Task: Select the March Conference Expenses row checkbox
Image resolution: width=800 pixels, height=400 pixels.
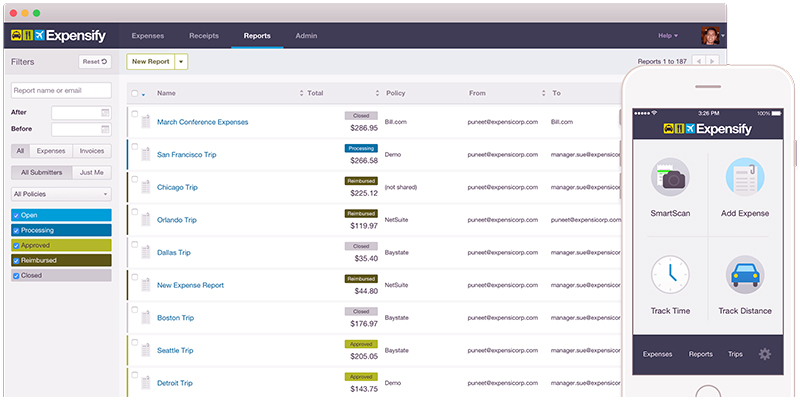Action: [x=135, y=114]
